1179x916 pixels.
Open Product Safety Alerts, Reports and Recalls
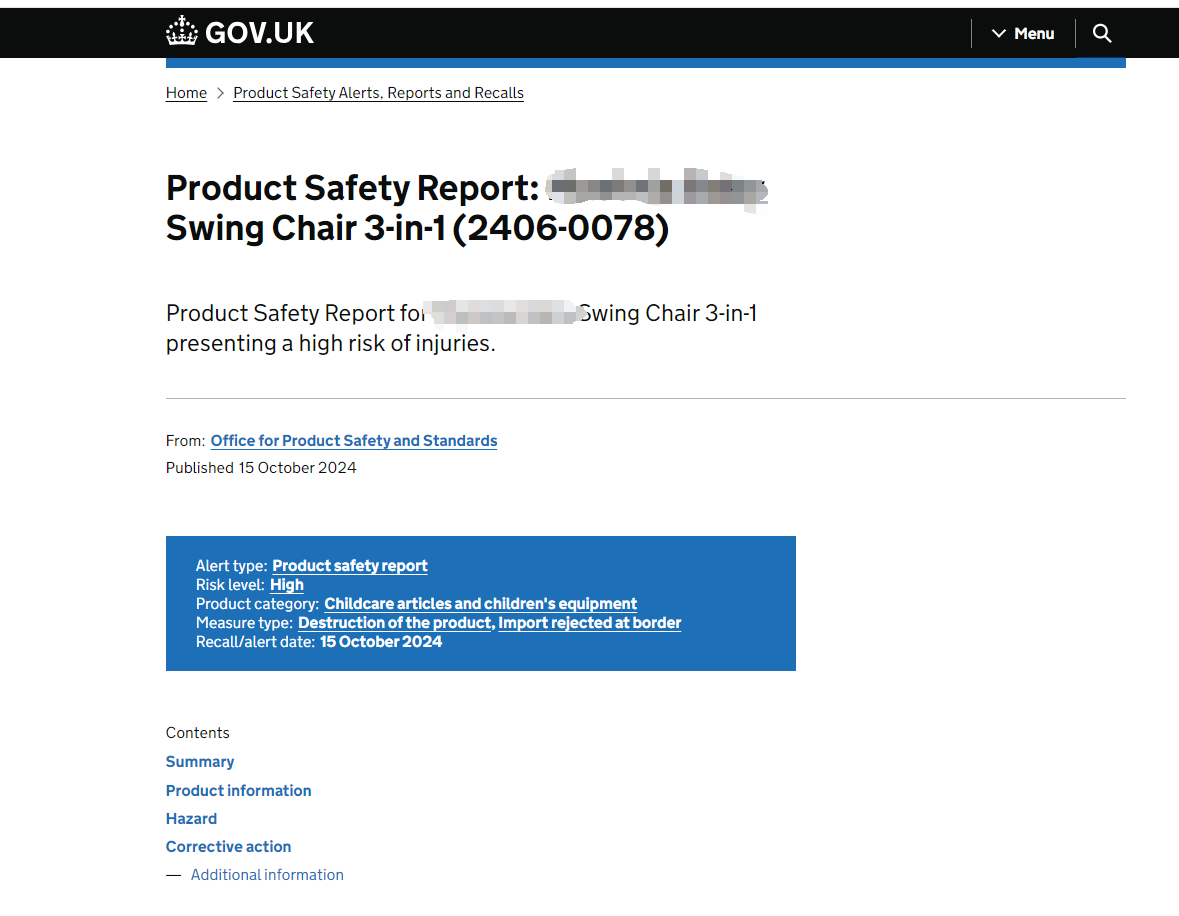tap(378, 93)
